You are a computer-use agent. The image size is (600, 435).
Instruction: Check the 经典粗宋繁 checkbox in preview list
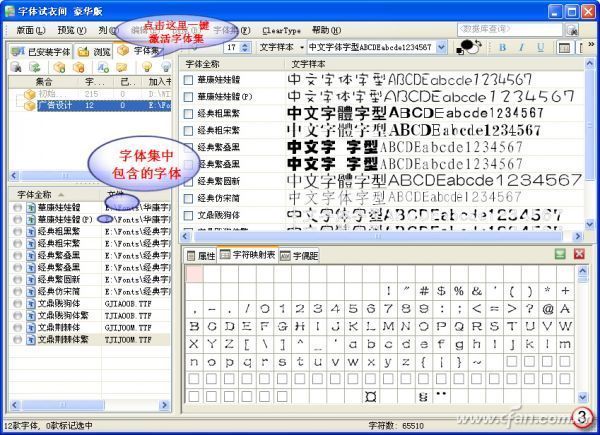(188, 131)
